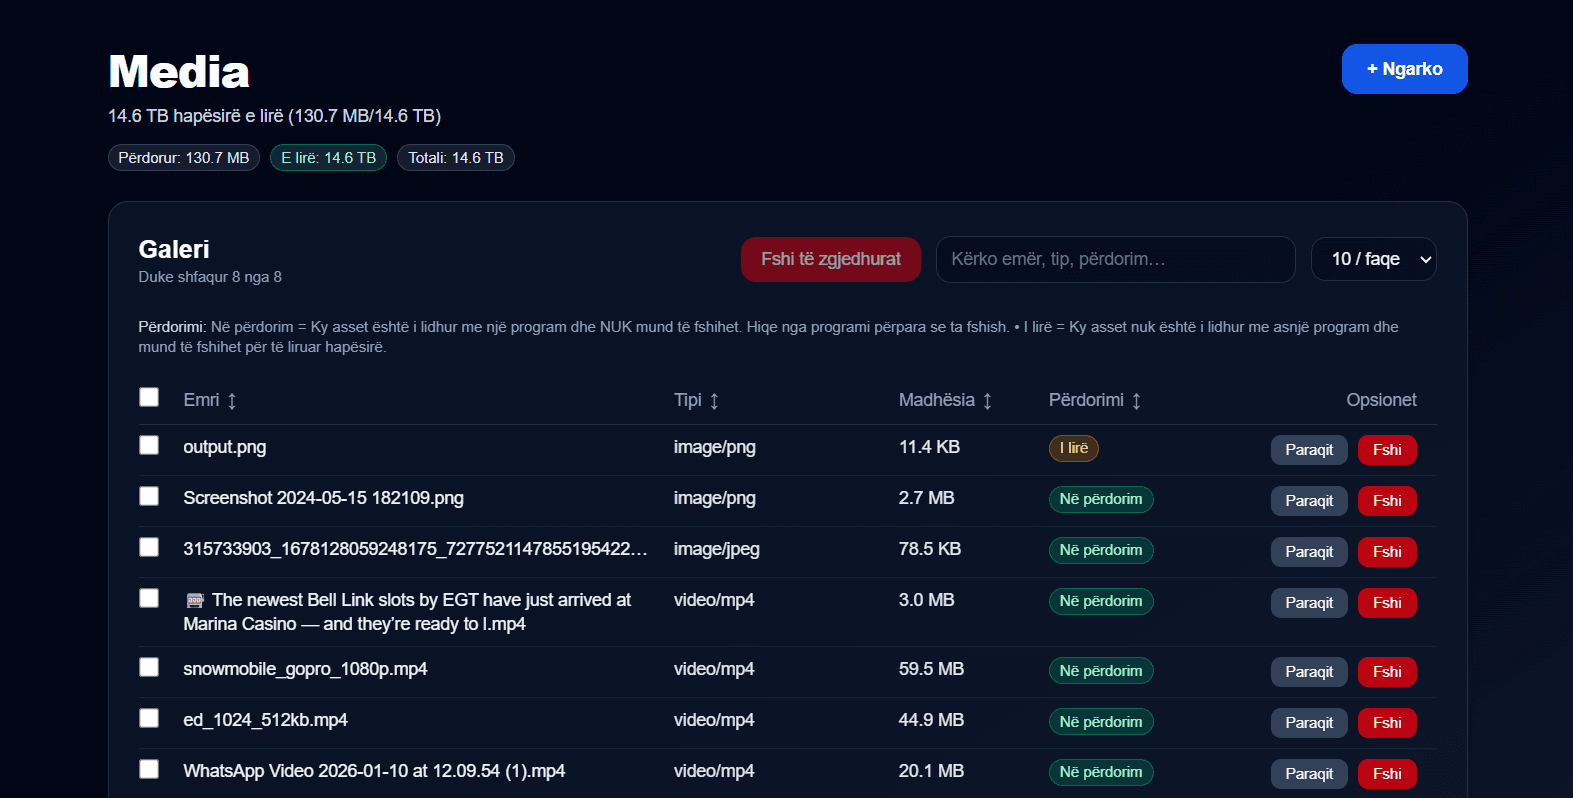This screenshot has height=798, width=1573.
Task: Sort the table by Emri
Action: [210, 400]
